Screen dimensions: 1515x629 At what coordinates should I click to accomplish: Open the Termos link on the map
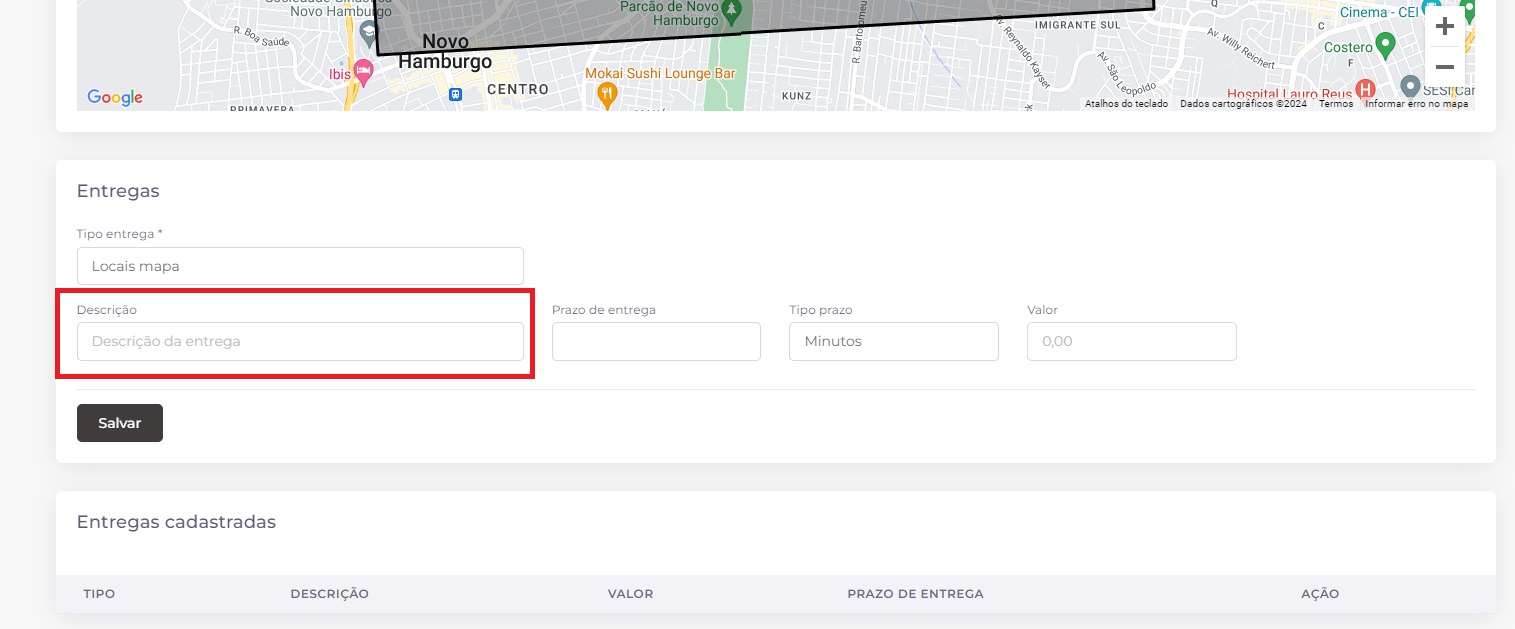pos(1335,104)
